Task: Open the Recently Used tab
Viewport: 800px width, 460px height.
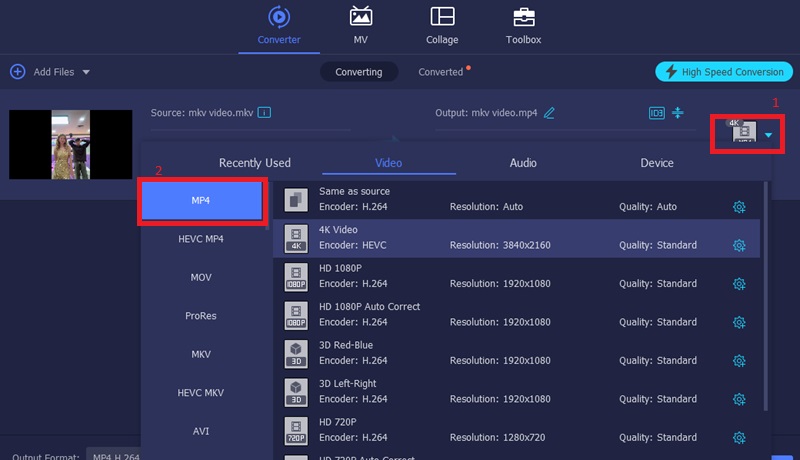Action: 255,163
